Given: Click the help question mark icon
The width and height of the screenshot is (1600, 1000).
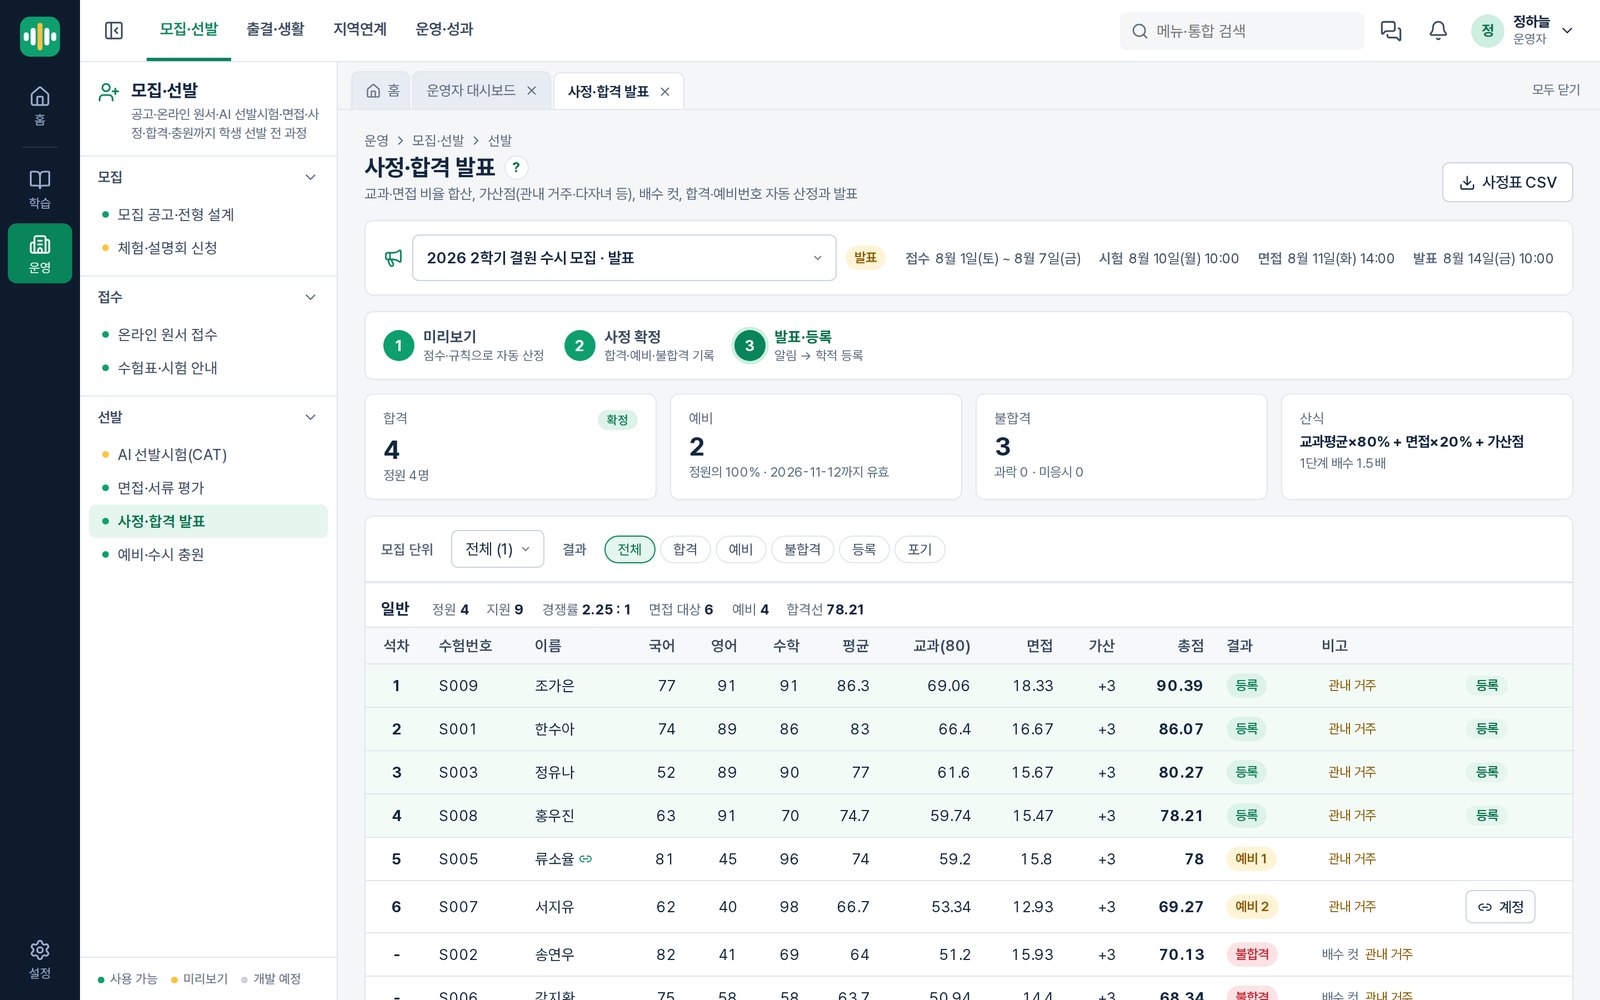Looking at the screenshot, I should (x=516, y=167).
